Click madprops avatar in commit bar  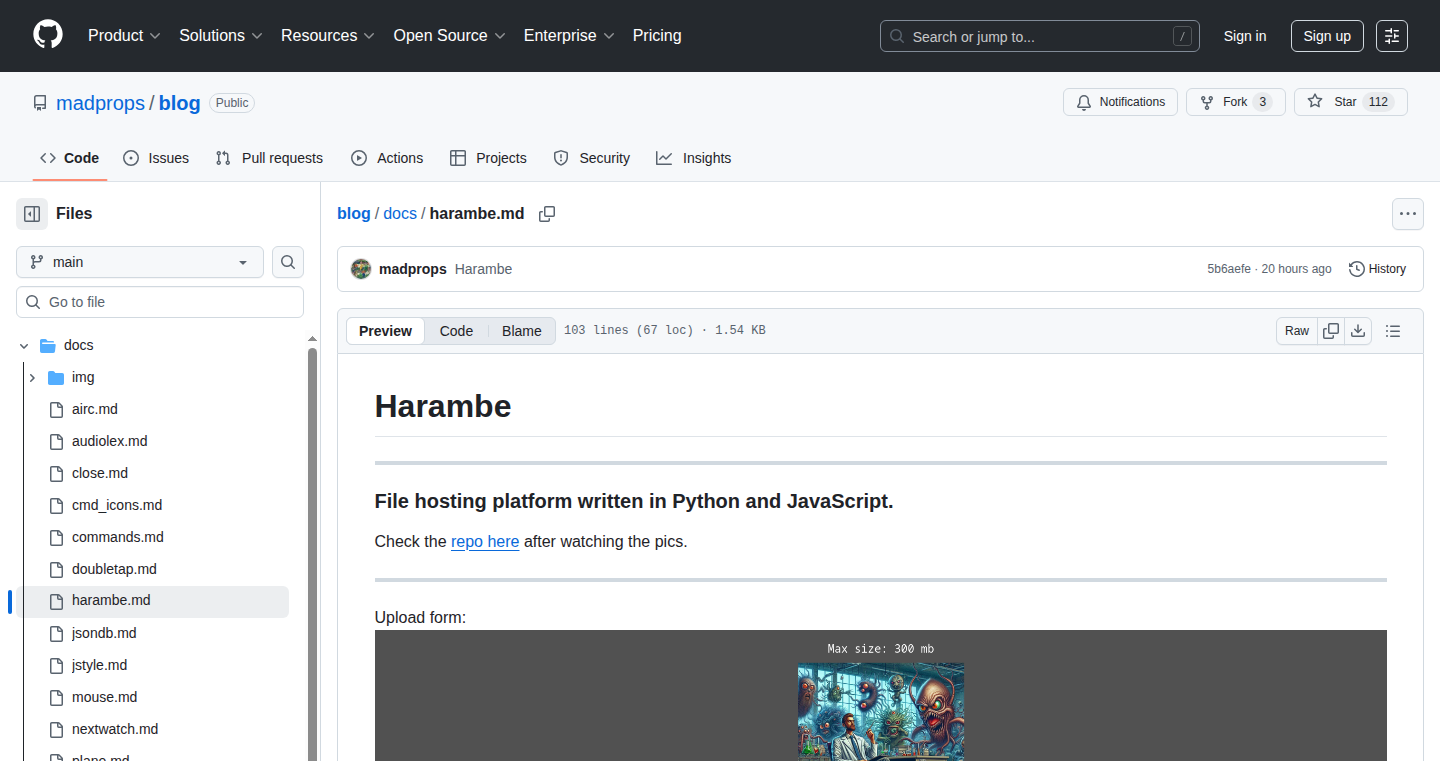361,269
